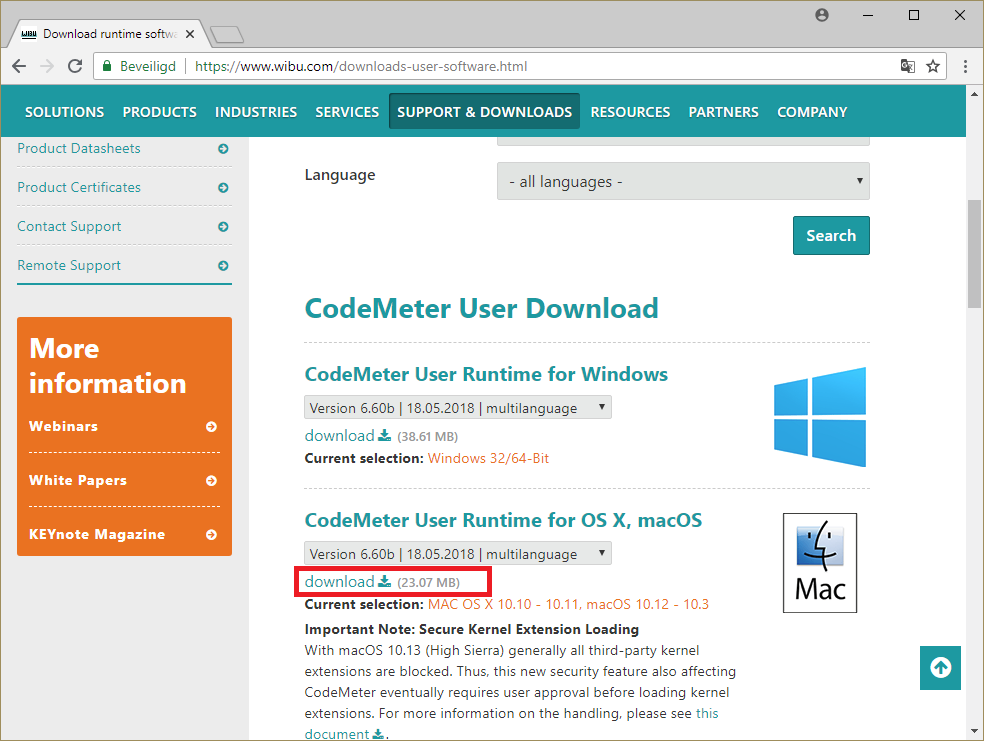984x741 pixels.
Task: Click CodeMeter User Runtime for Windows heading
Action: (x=486, y=374)
